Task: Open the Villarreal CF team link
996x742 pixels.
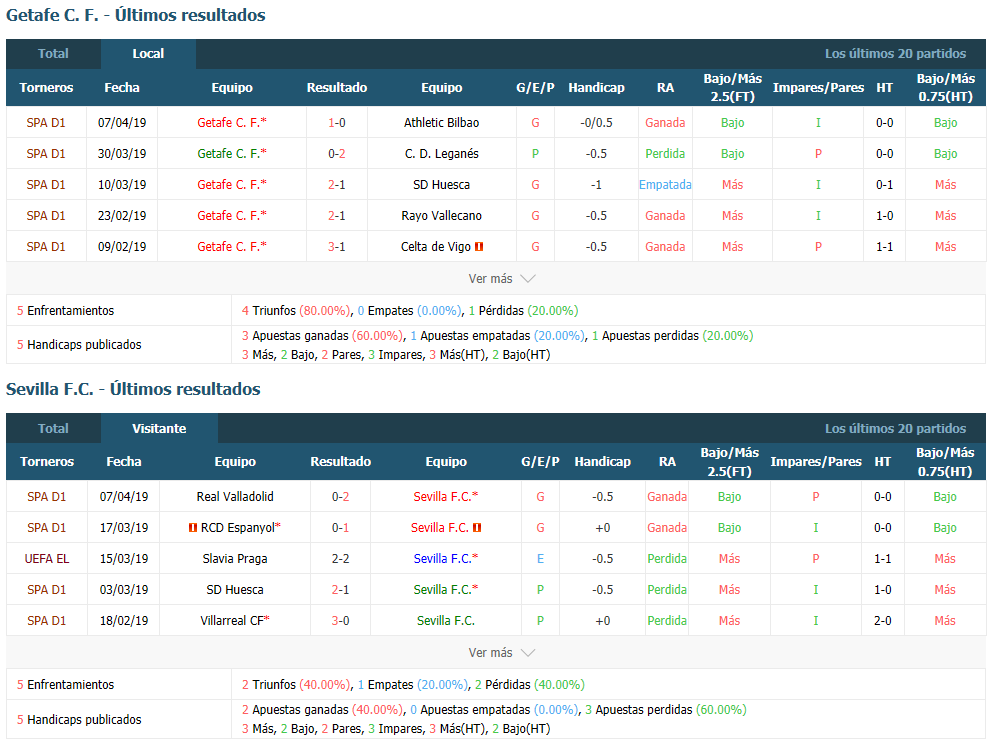Action: click(232, 621)
